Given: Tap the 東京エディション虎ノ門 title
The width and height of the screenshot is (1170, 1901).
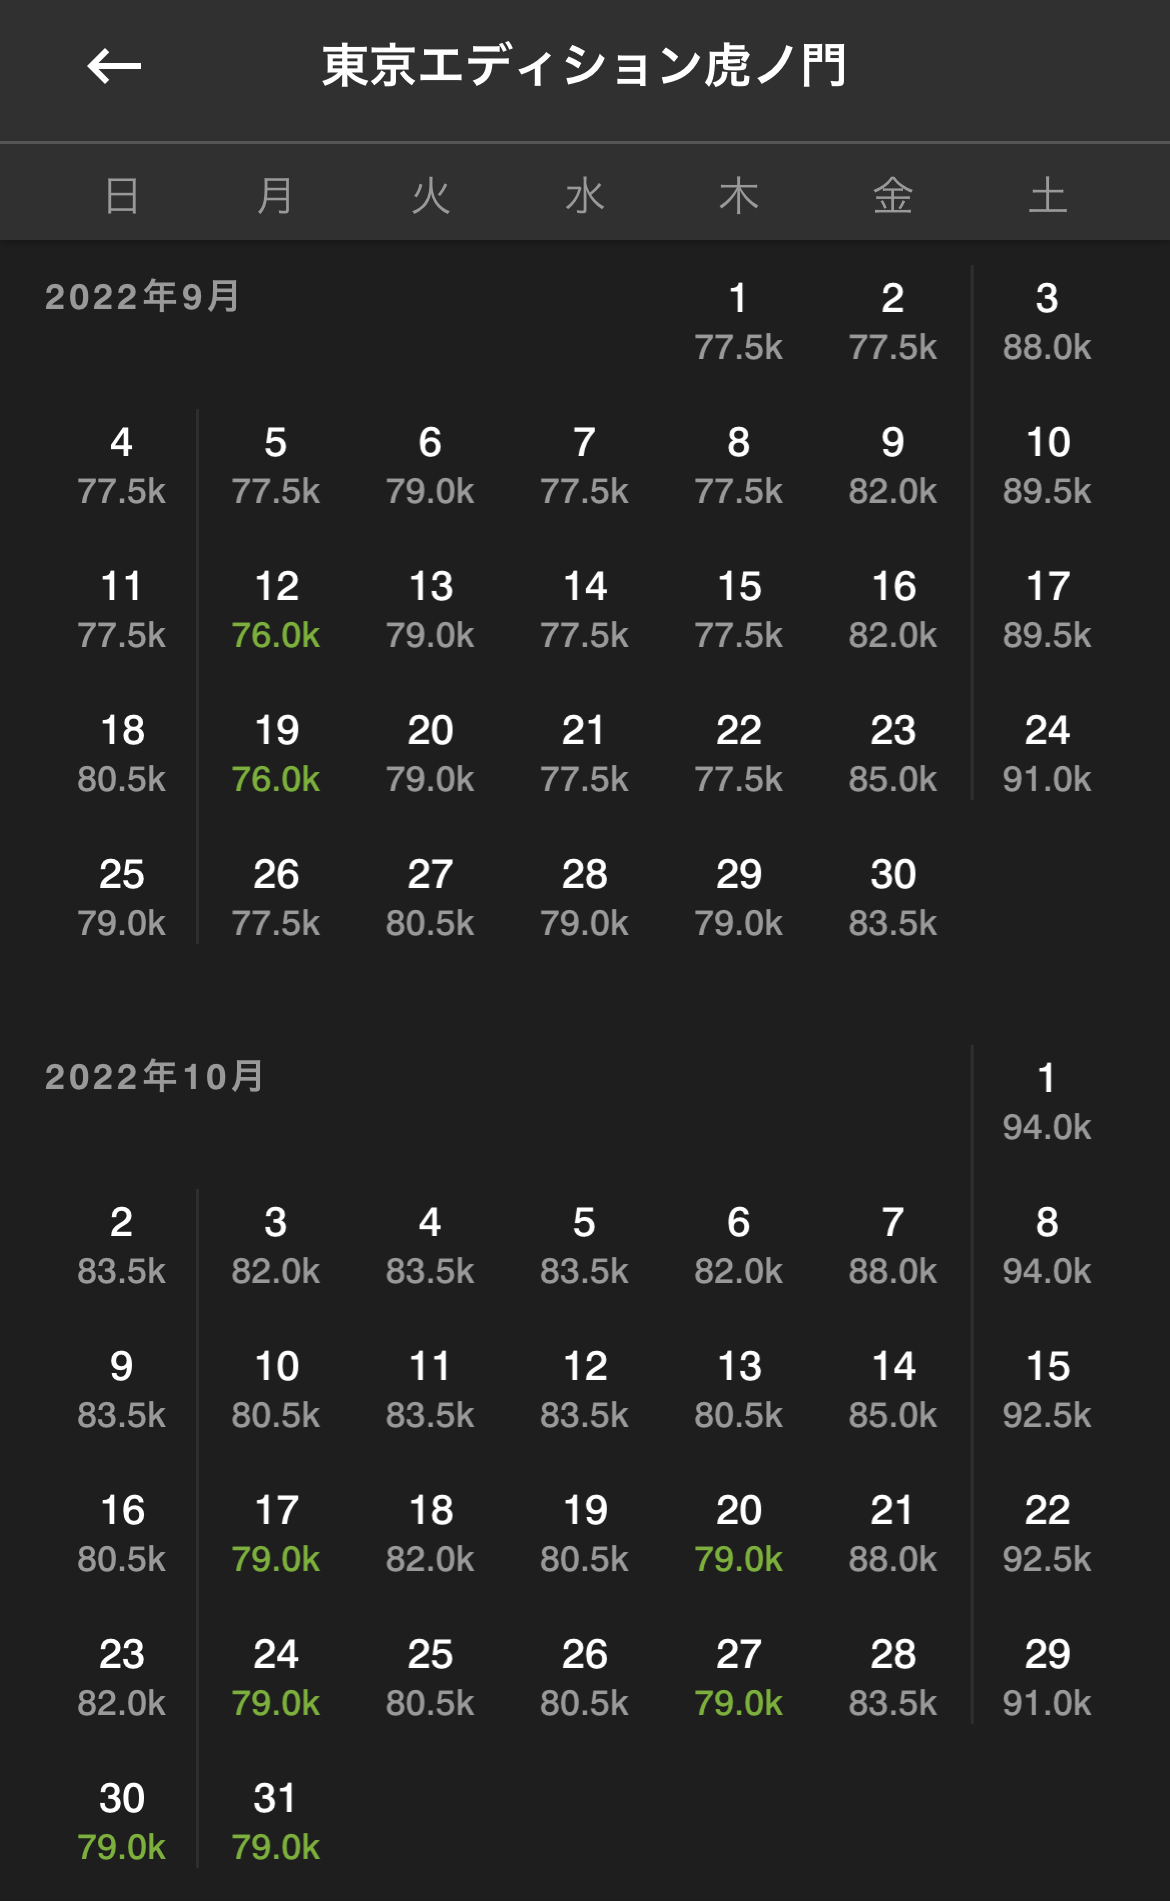Looking at the screenshot, I should coord(584,67).
